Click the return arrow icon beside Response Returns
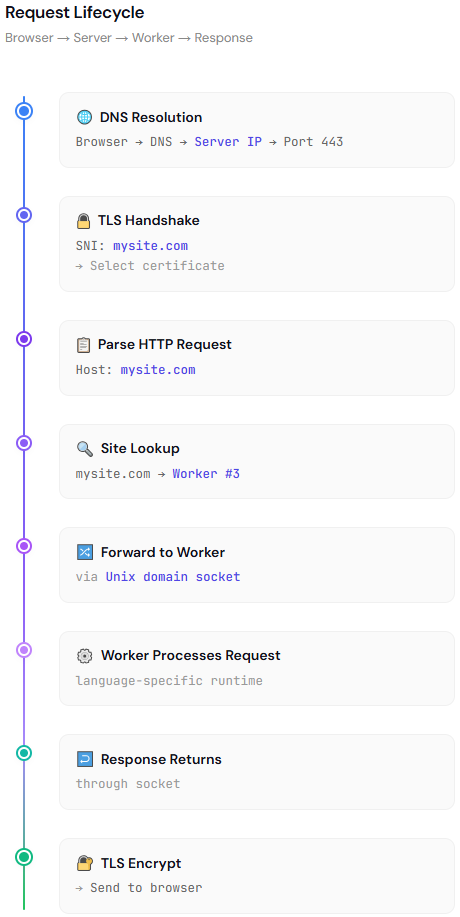 (85, 759)
